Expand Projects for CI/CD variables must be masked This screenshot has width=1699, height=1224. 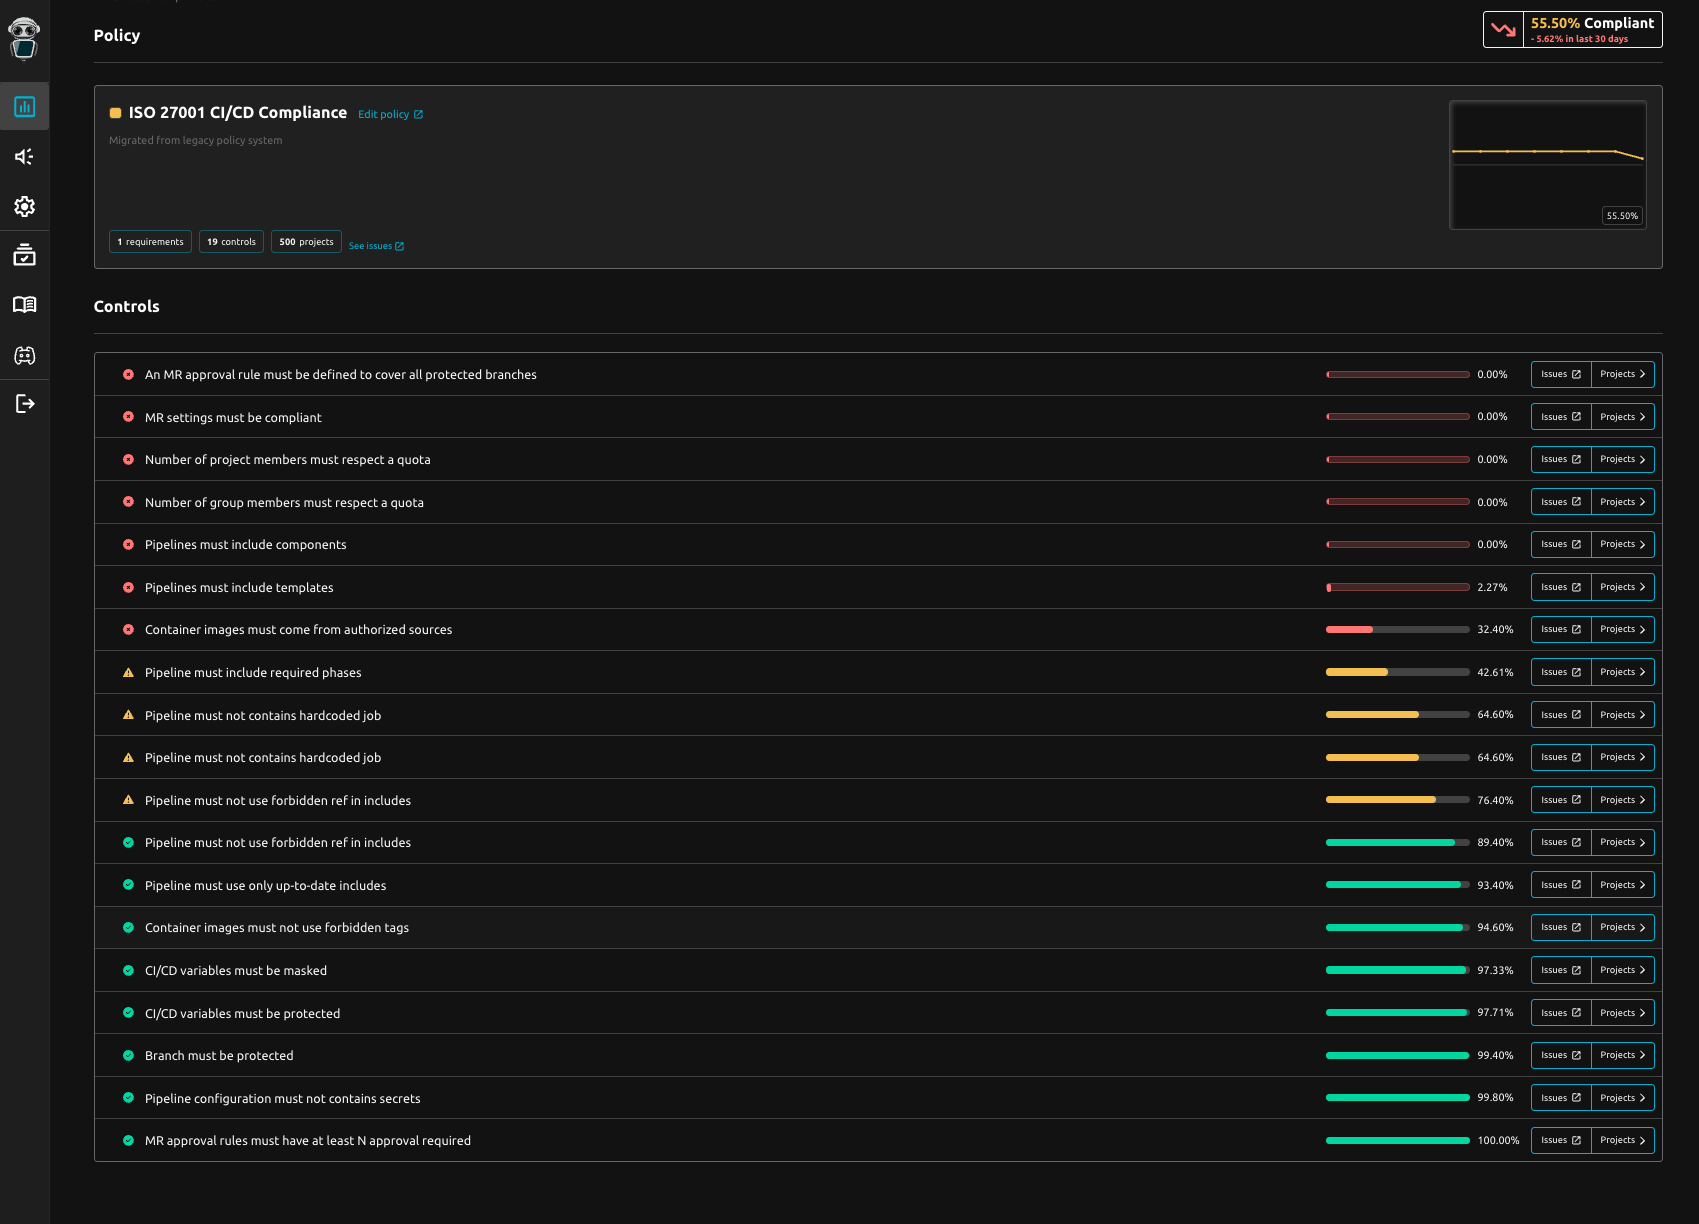coord(1621,970)
